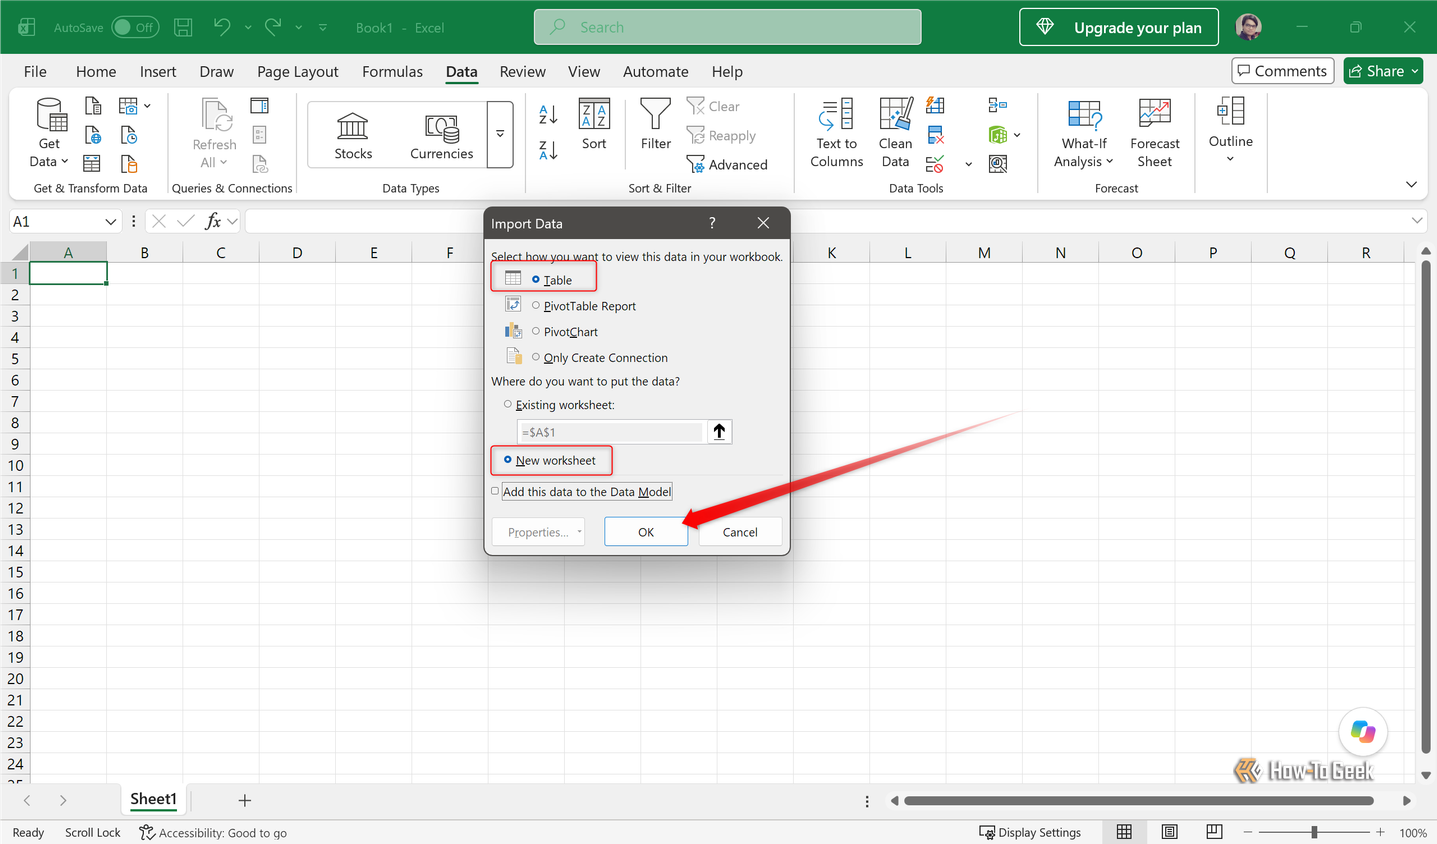
Task: Open the Copilot floating button
Action: click(1362, 731)
